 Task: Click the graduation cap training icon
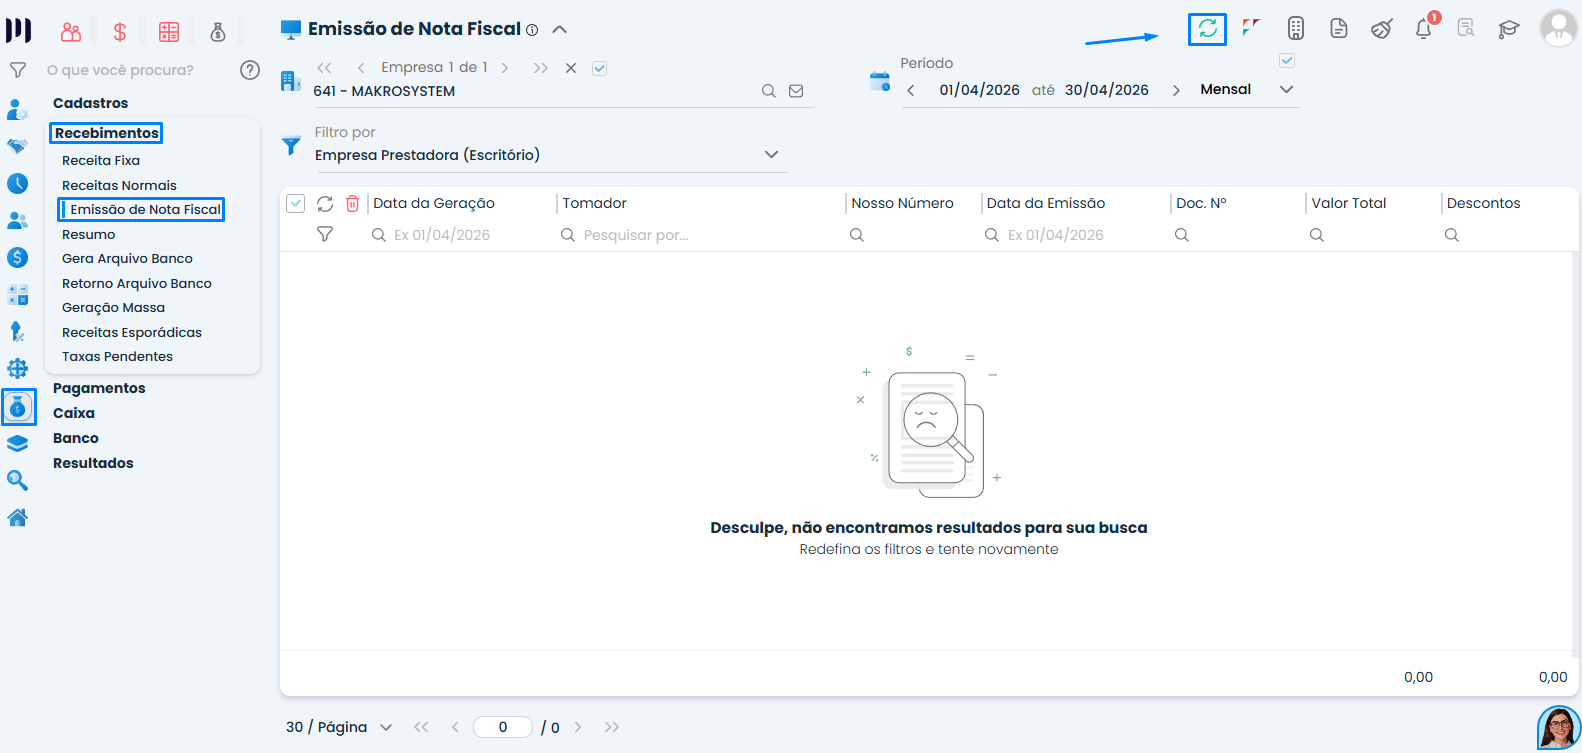(1508, 29)
